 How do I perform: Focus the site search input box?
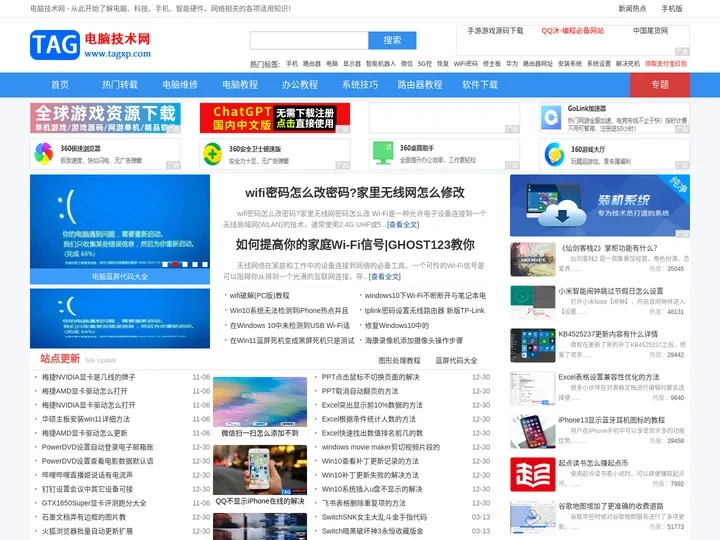[x=309, y=40]
